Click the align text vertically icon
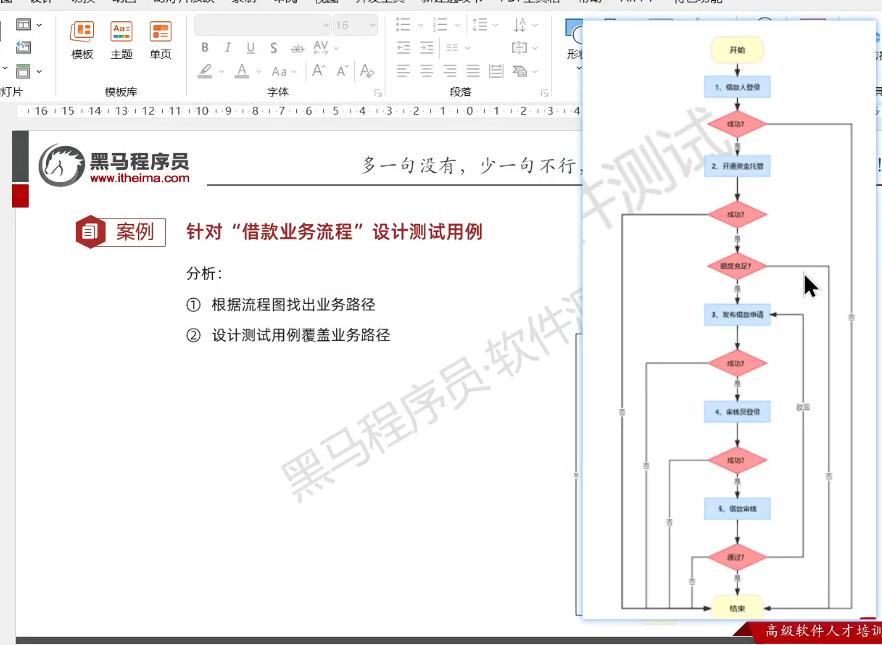Screen dimensions: 882x645 click(519, 48)
